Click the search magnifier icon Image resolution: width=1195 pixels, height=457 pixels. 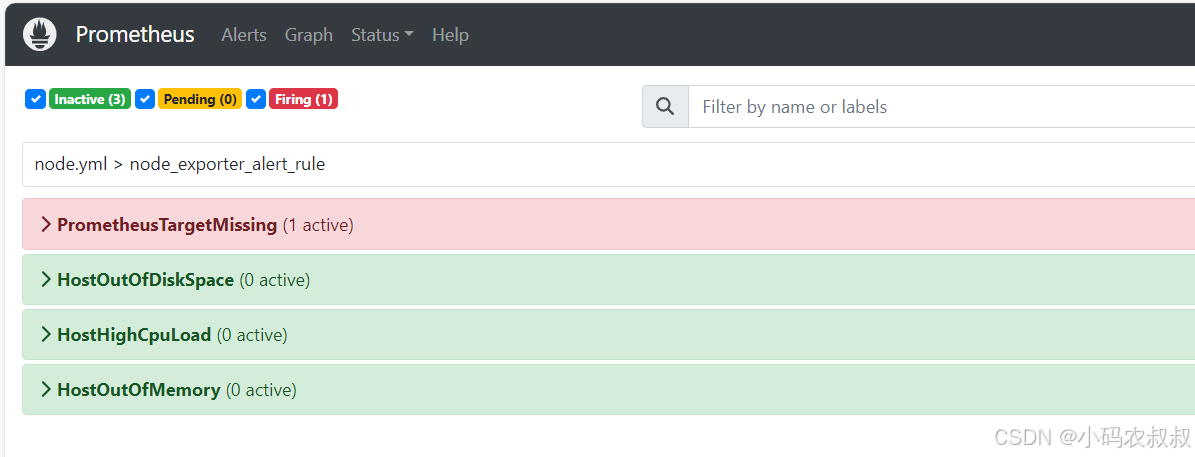(665, 107)
